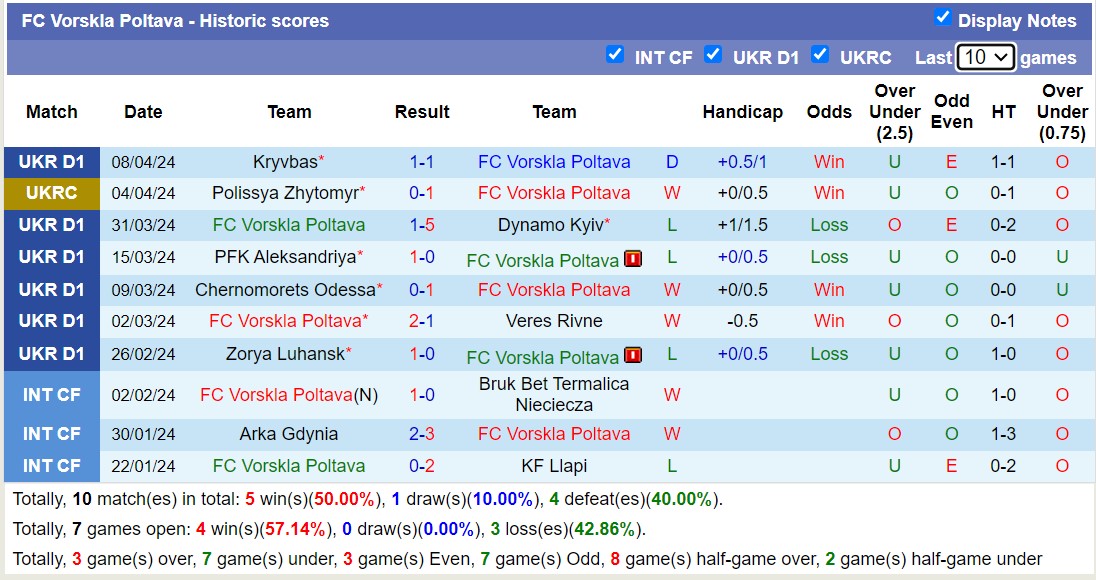Click the Kryvbas team link
Viewport: 1096px width, 580px height.
point(289,159)
